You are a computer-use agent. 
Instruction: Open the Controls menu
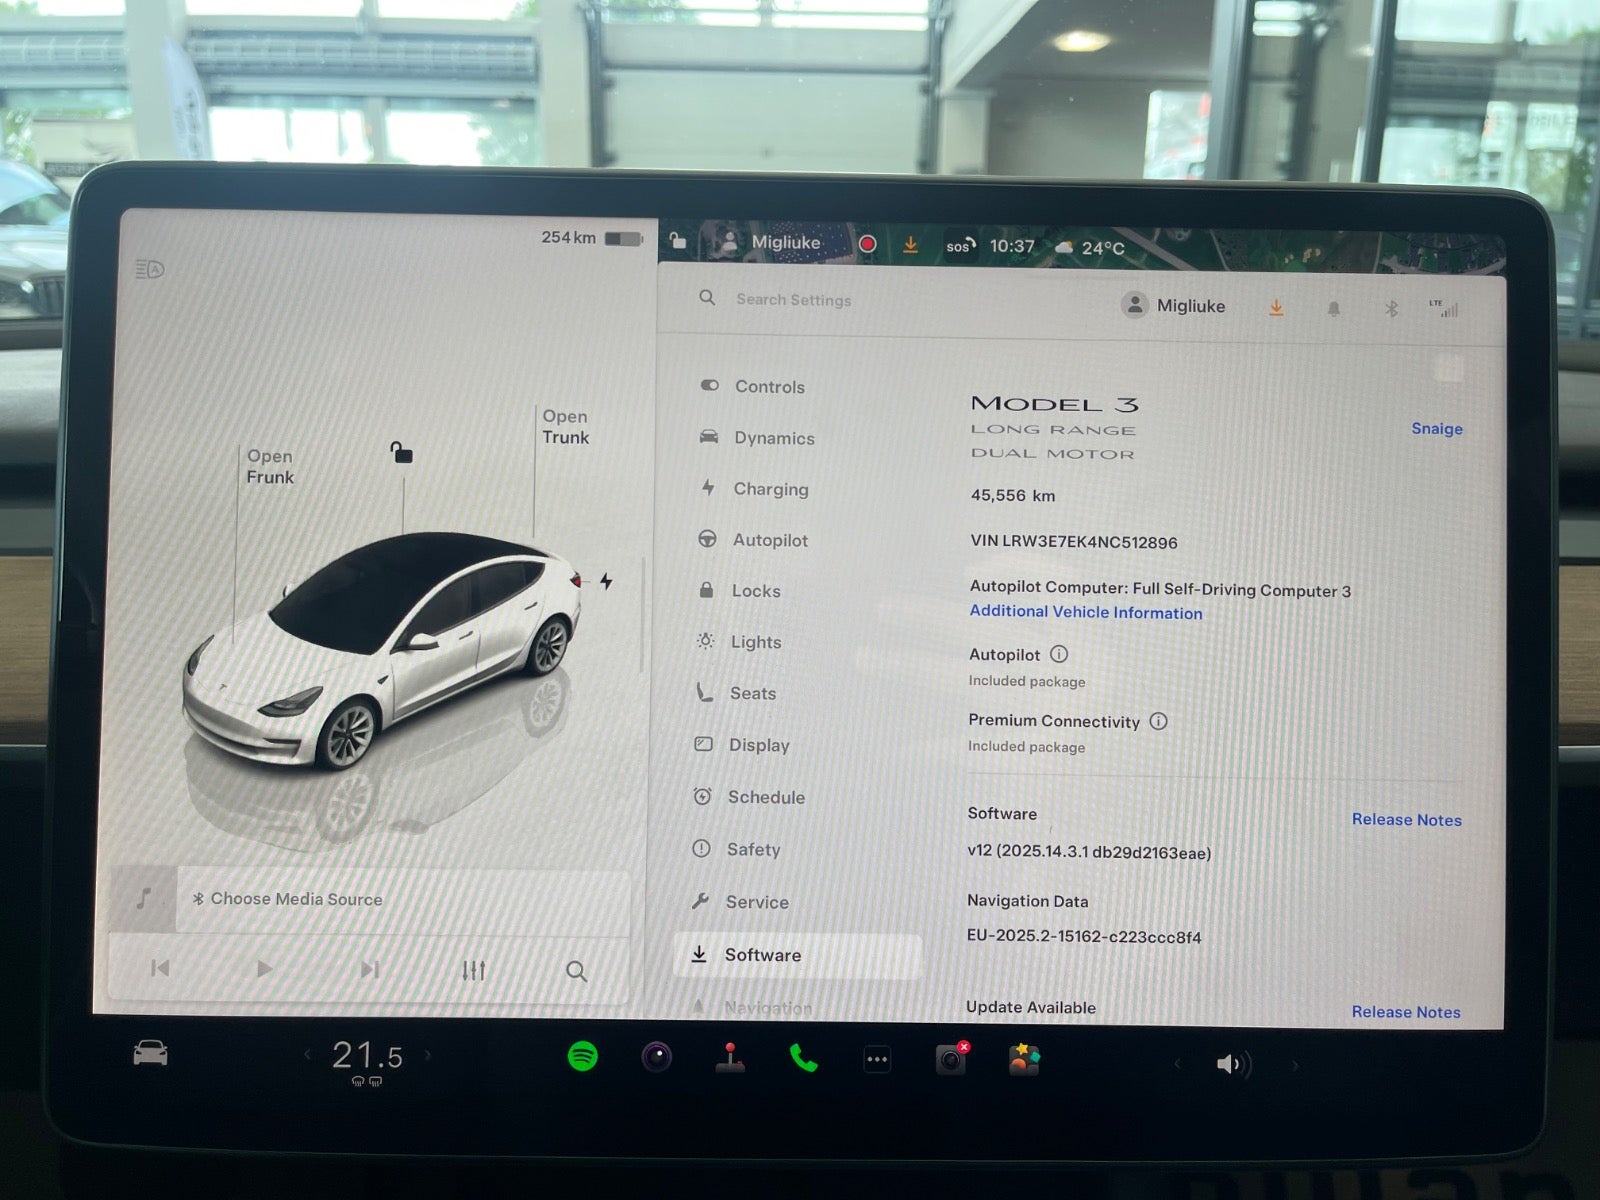(753, 386)
